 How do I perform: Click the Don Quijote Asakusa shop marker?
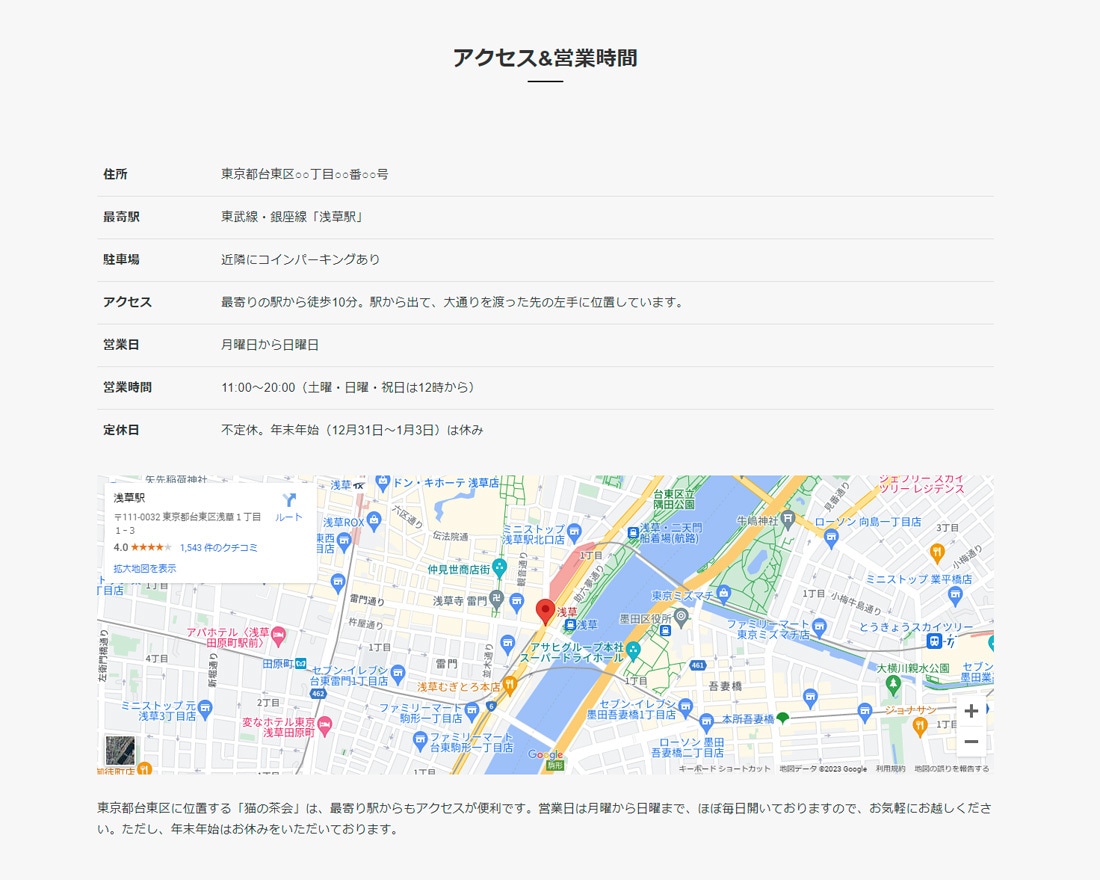pyautogui.click(x=382, y=483)
